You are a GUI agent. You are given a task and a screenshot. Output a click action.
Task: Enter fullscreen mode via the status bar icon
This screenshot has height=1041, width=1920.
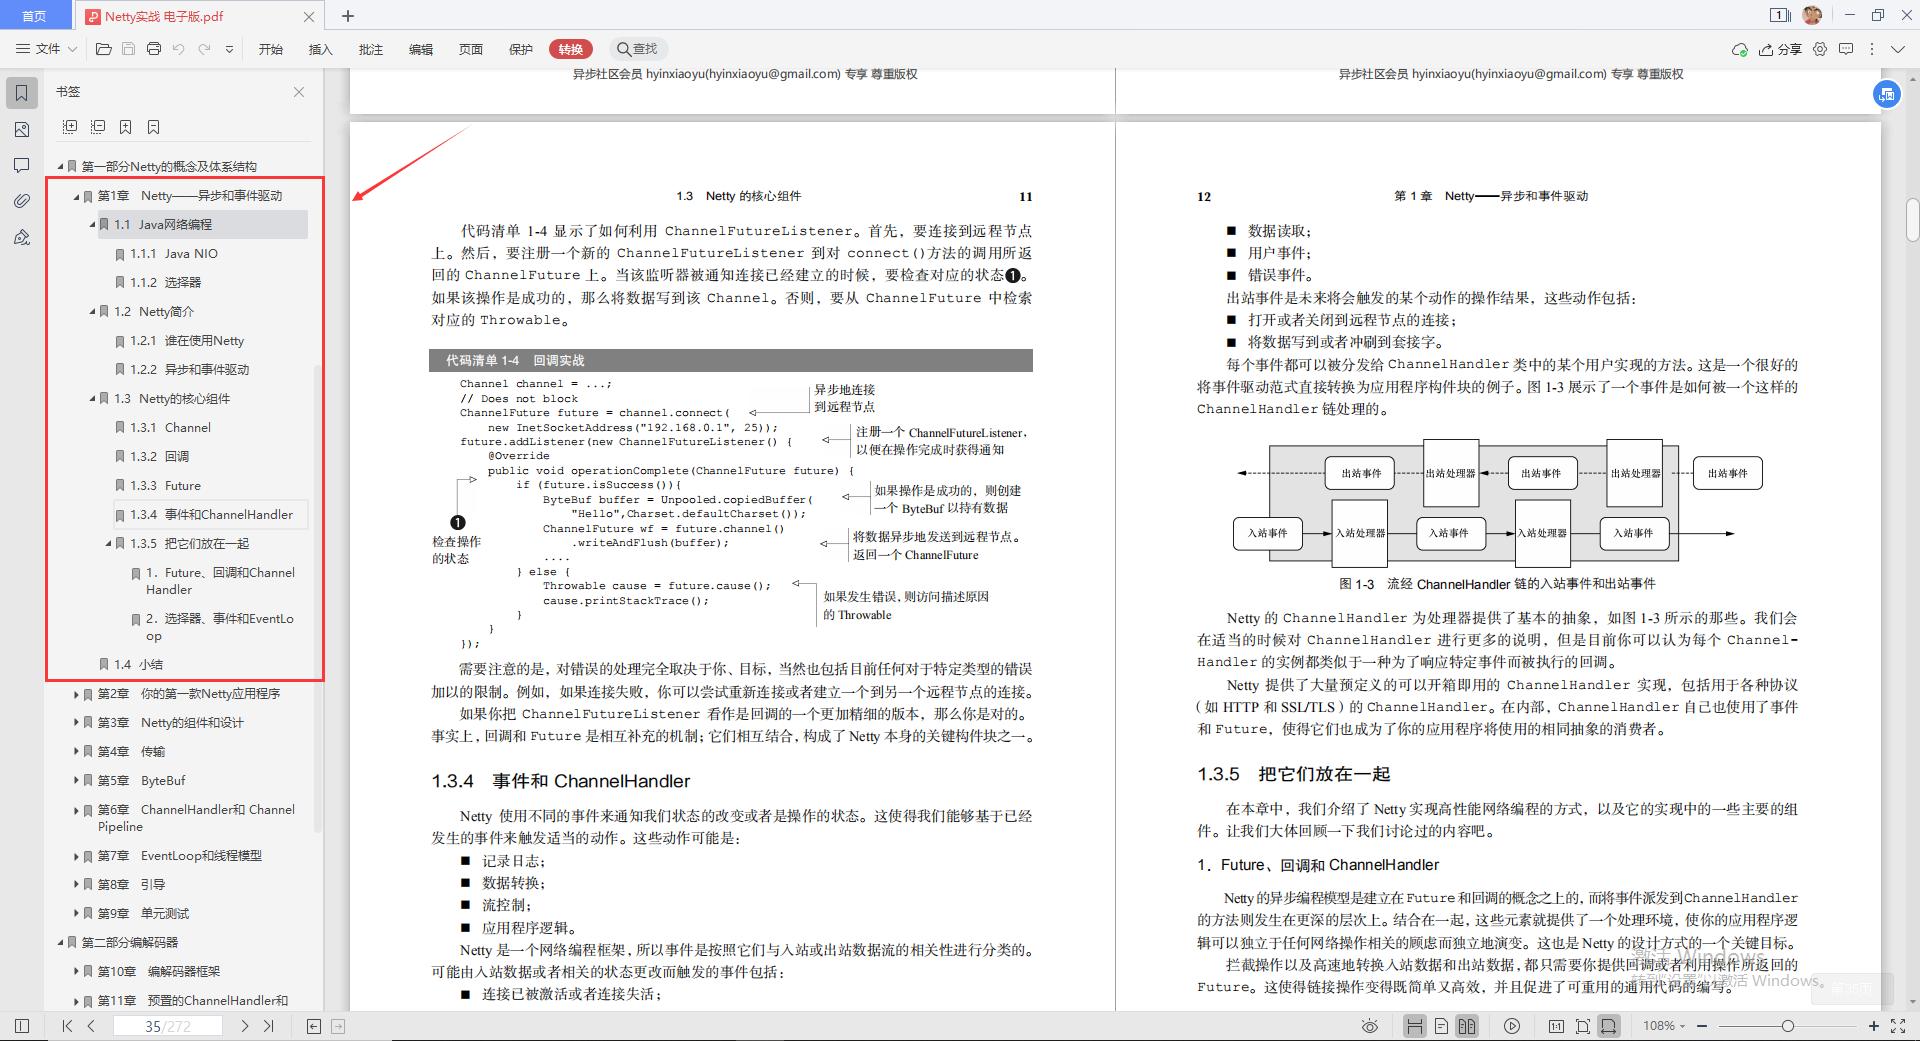[x=1899, y=1025]
